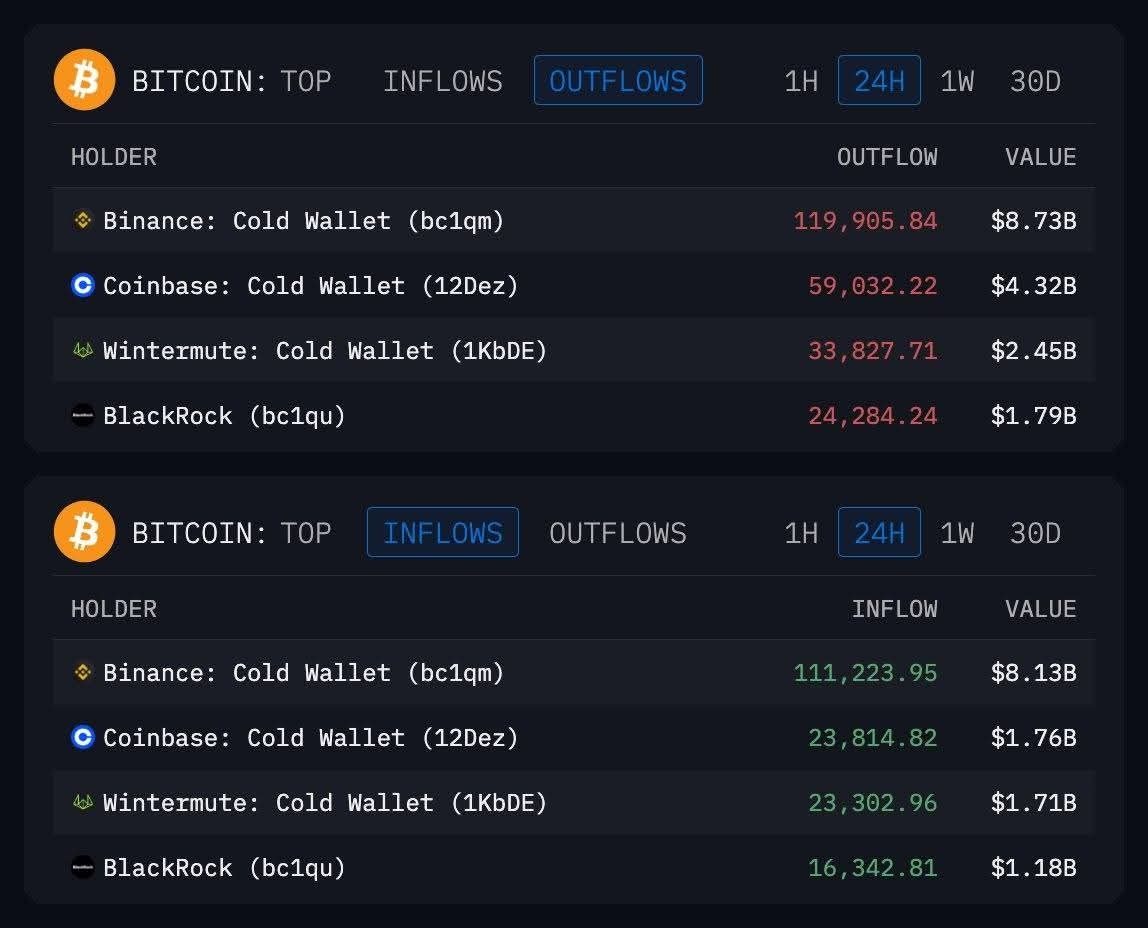This screenshot has height=928, width=1148.
Task: Sort the outflows table by the HOLDER column
Action: (x=114, y=157)
